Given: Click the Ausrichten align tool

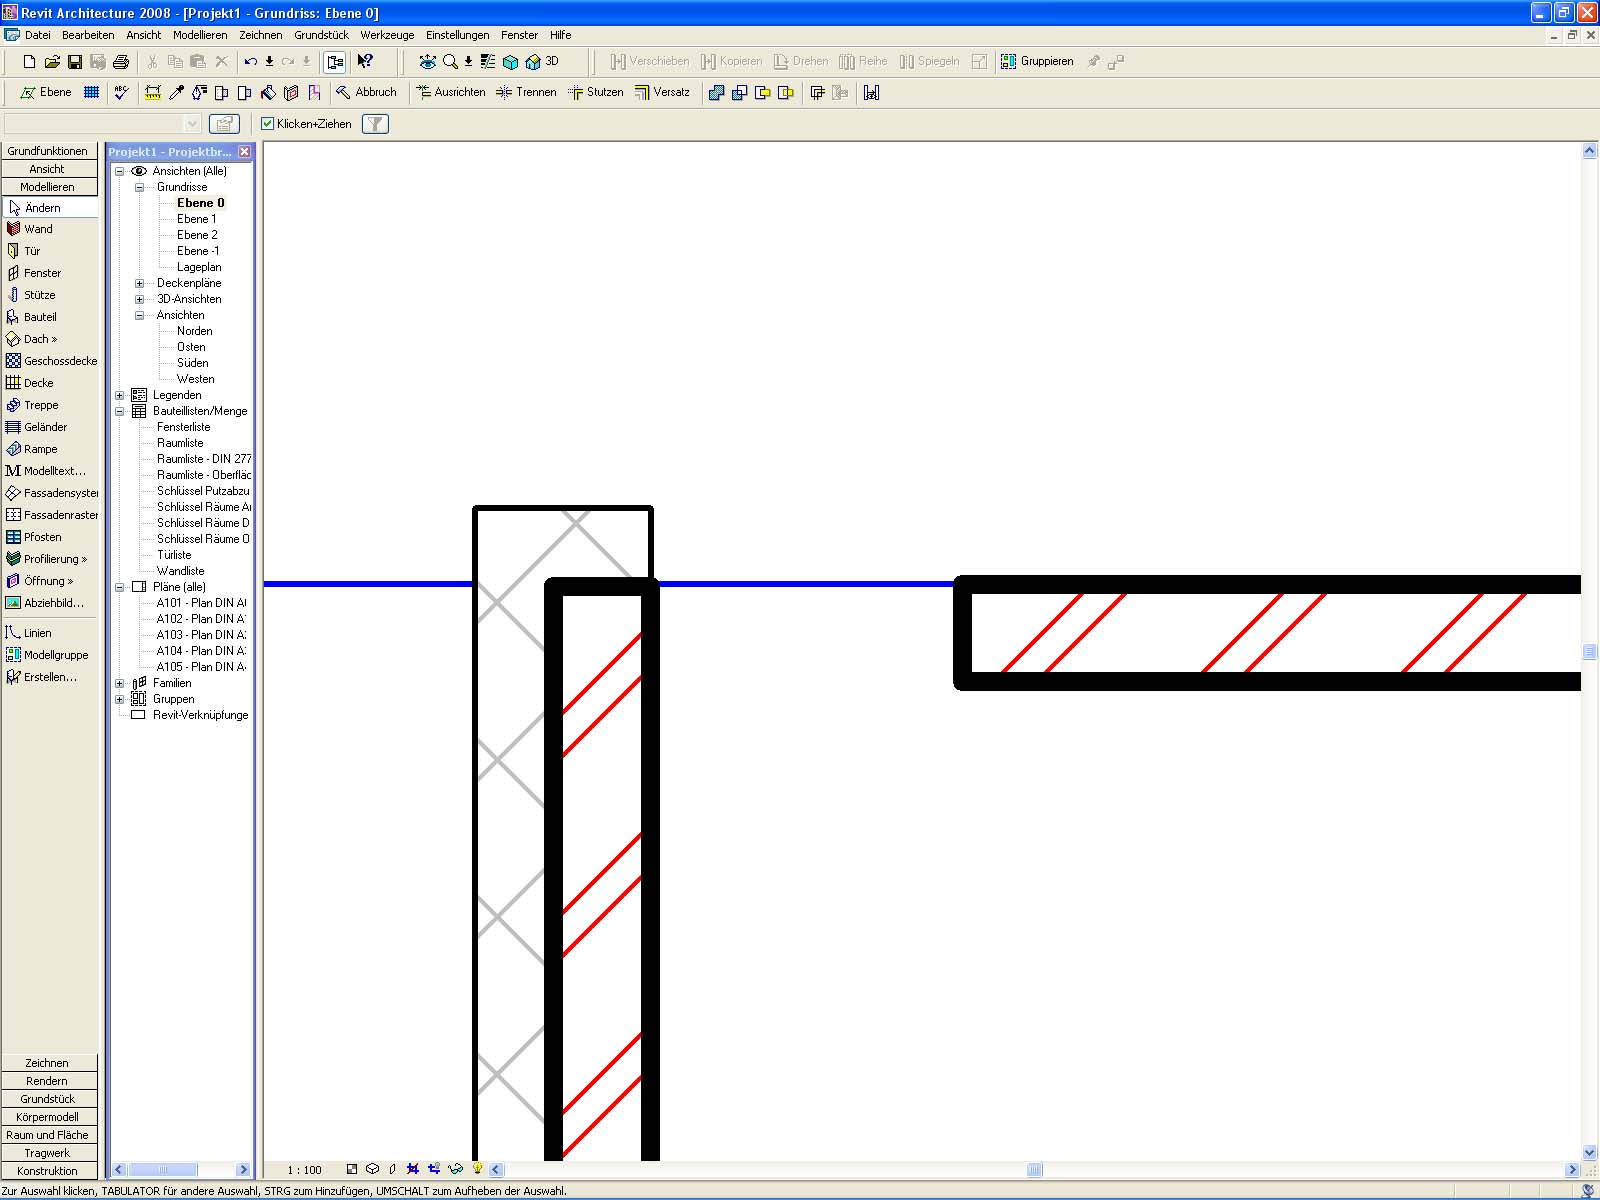Looking at the screenshot, I should pyautogui.click(x=451, y=92).
